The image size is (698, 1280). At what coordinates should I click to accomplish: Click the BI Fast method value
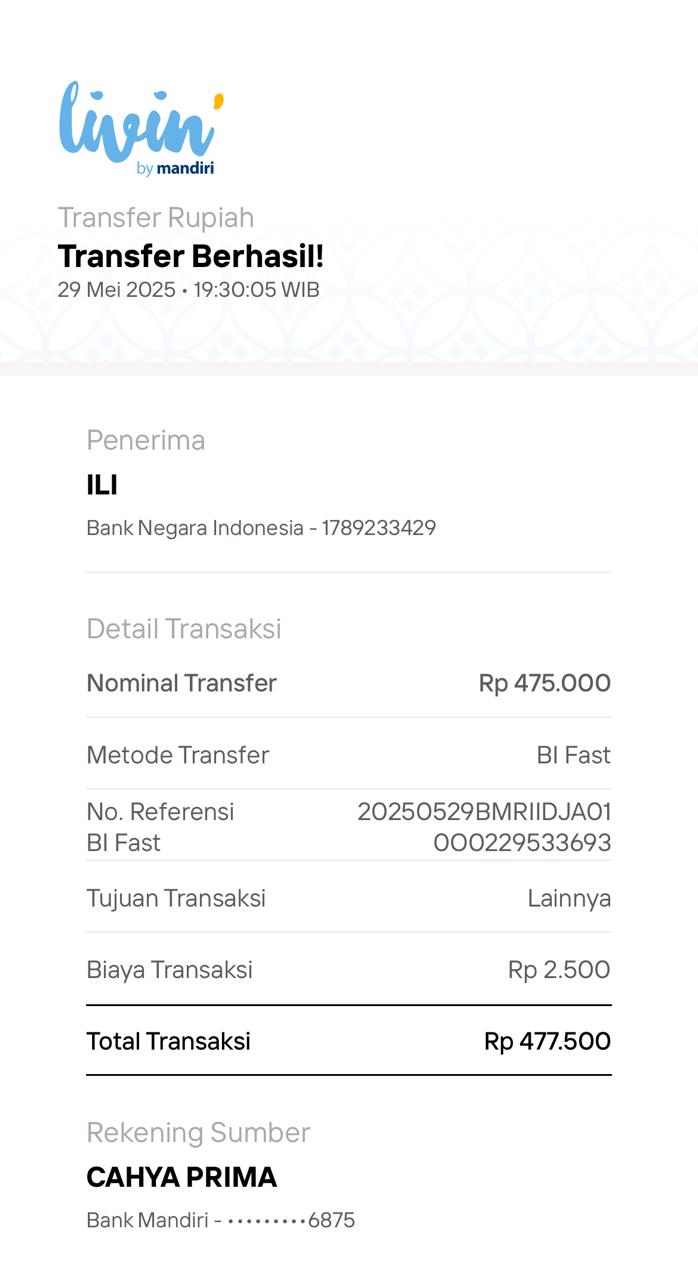tap(573, 755)
